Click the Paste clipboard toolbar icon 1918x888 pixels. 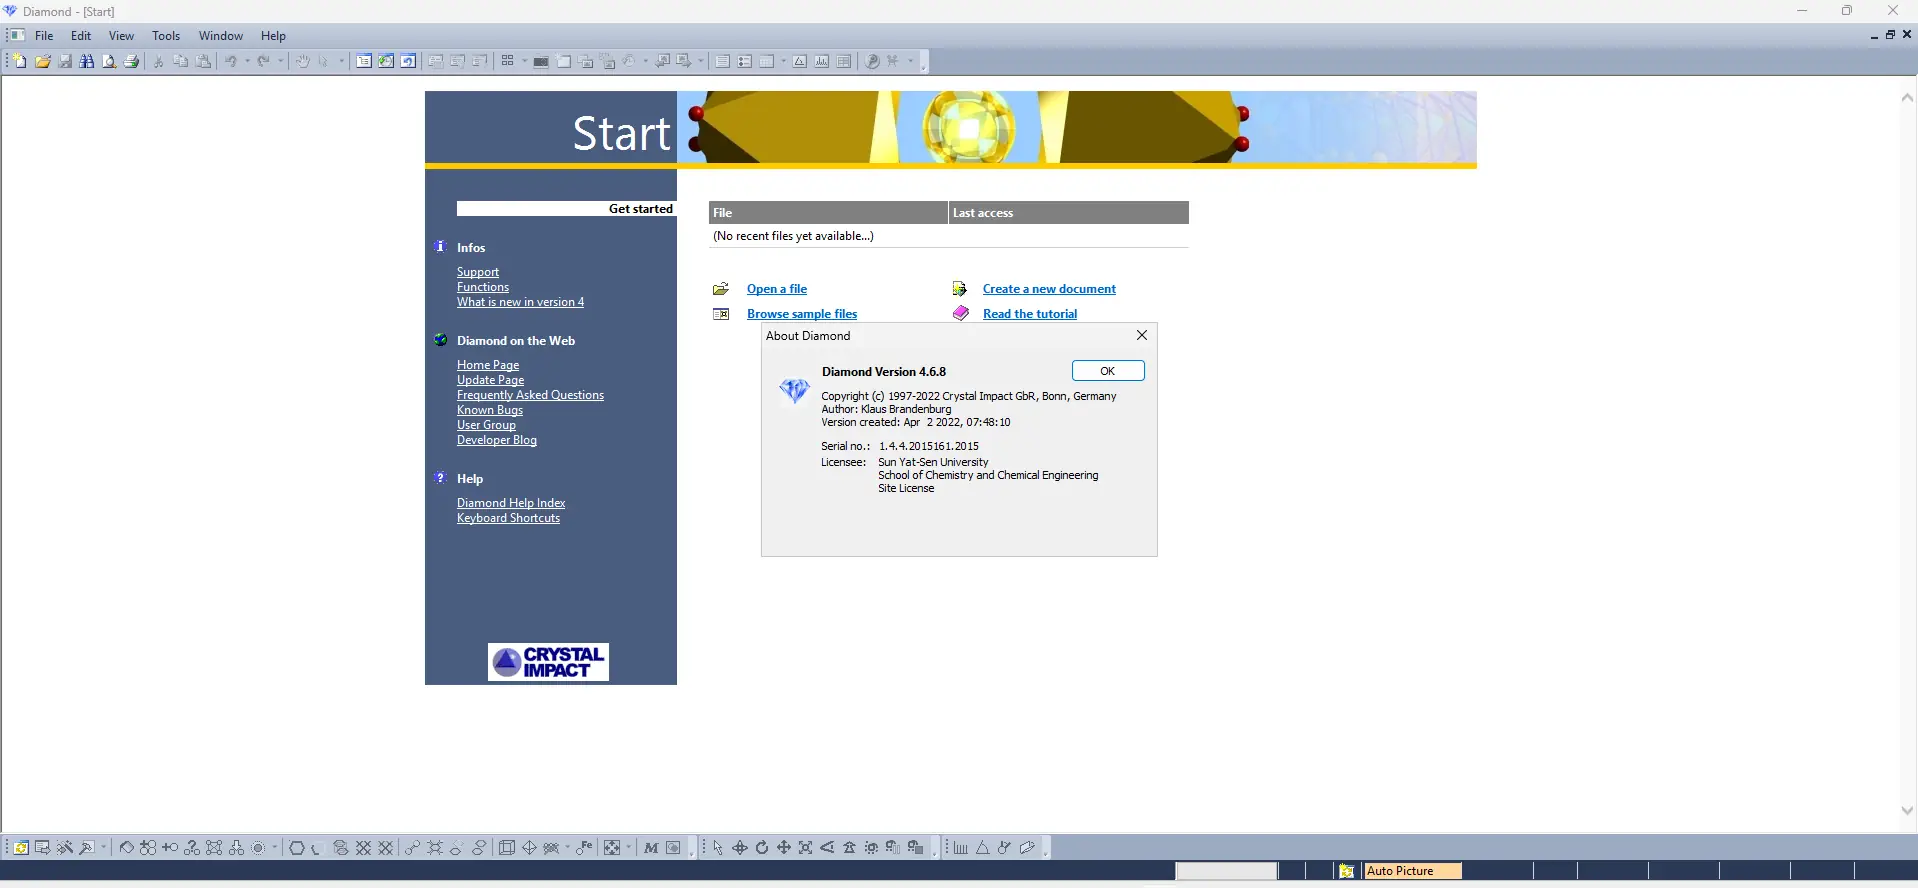[203, 61]
